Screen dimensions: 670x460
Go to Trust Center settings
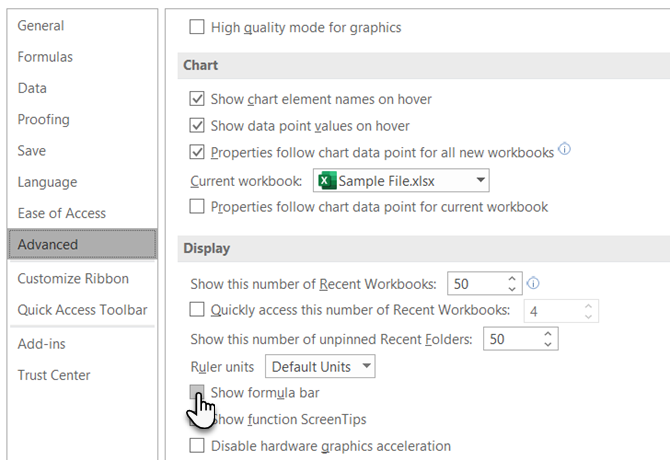point(54,375)
